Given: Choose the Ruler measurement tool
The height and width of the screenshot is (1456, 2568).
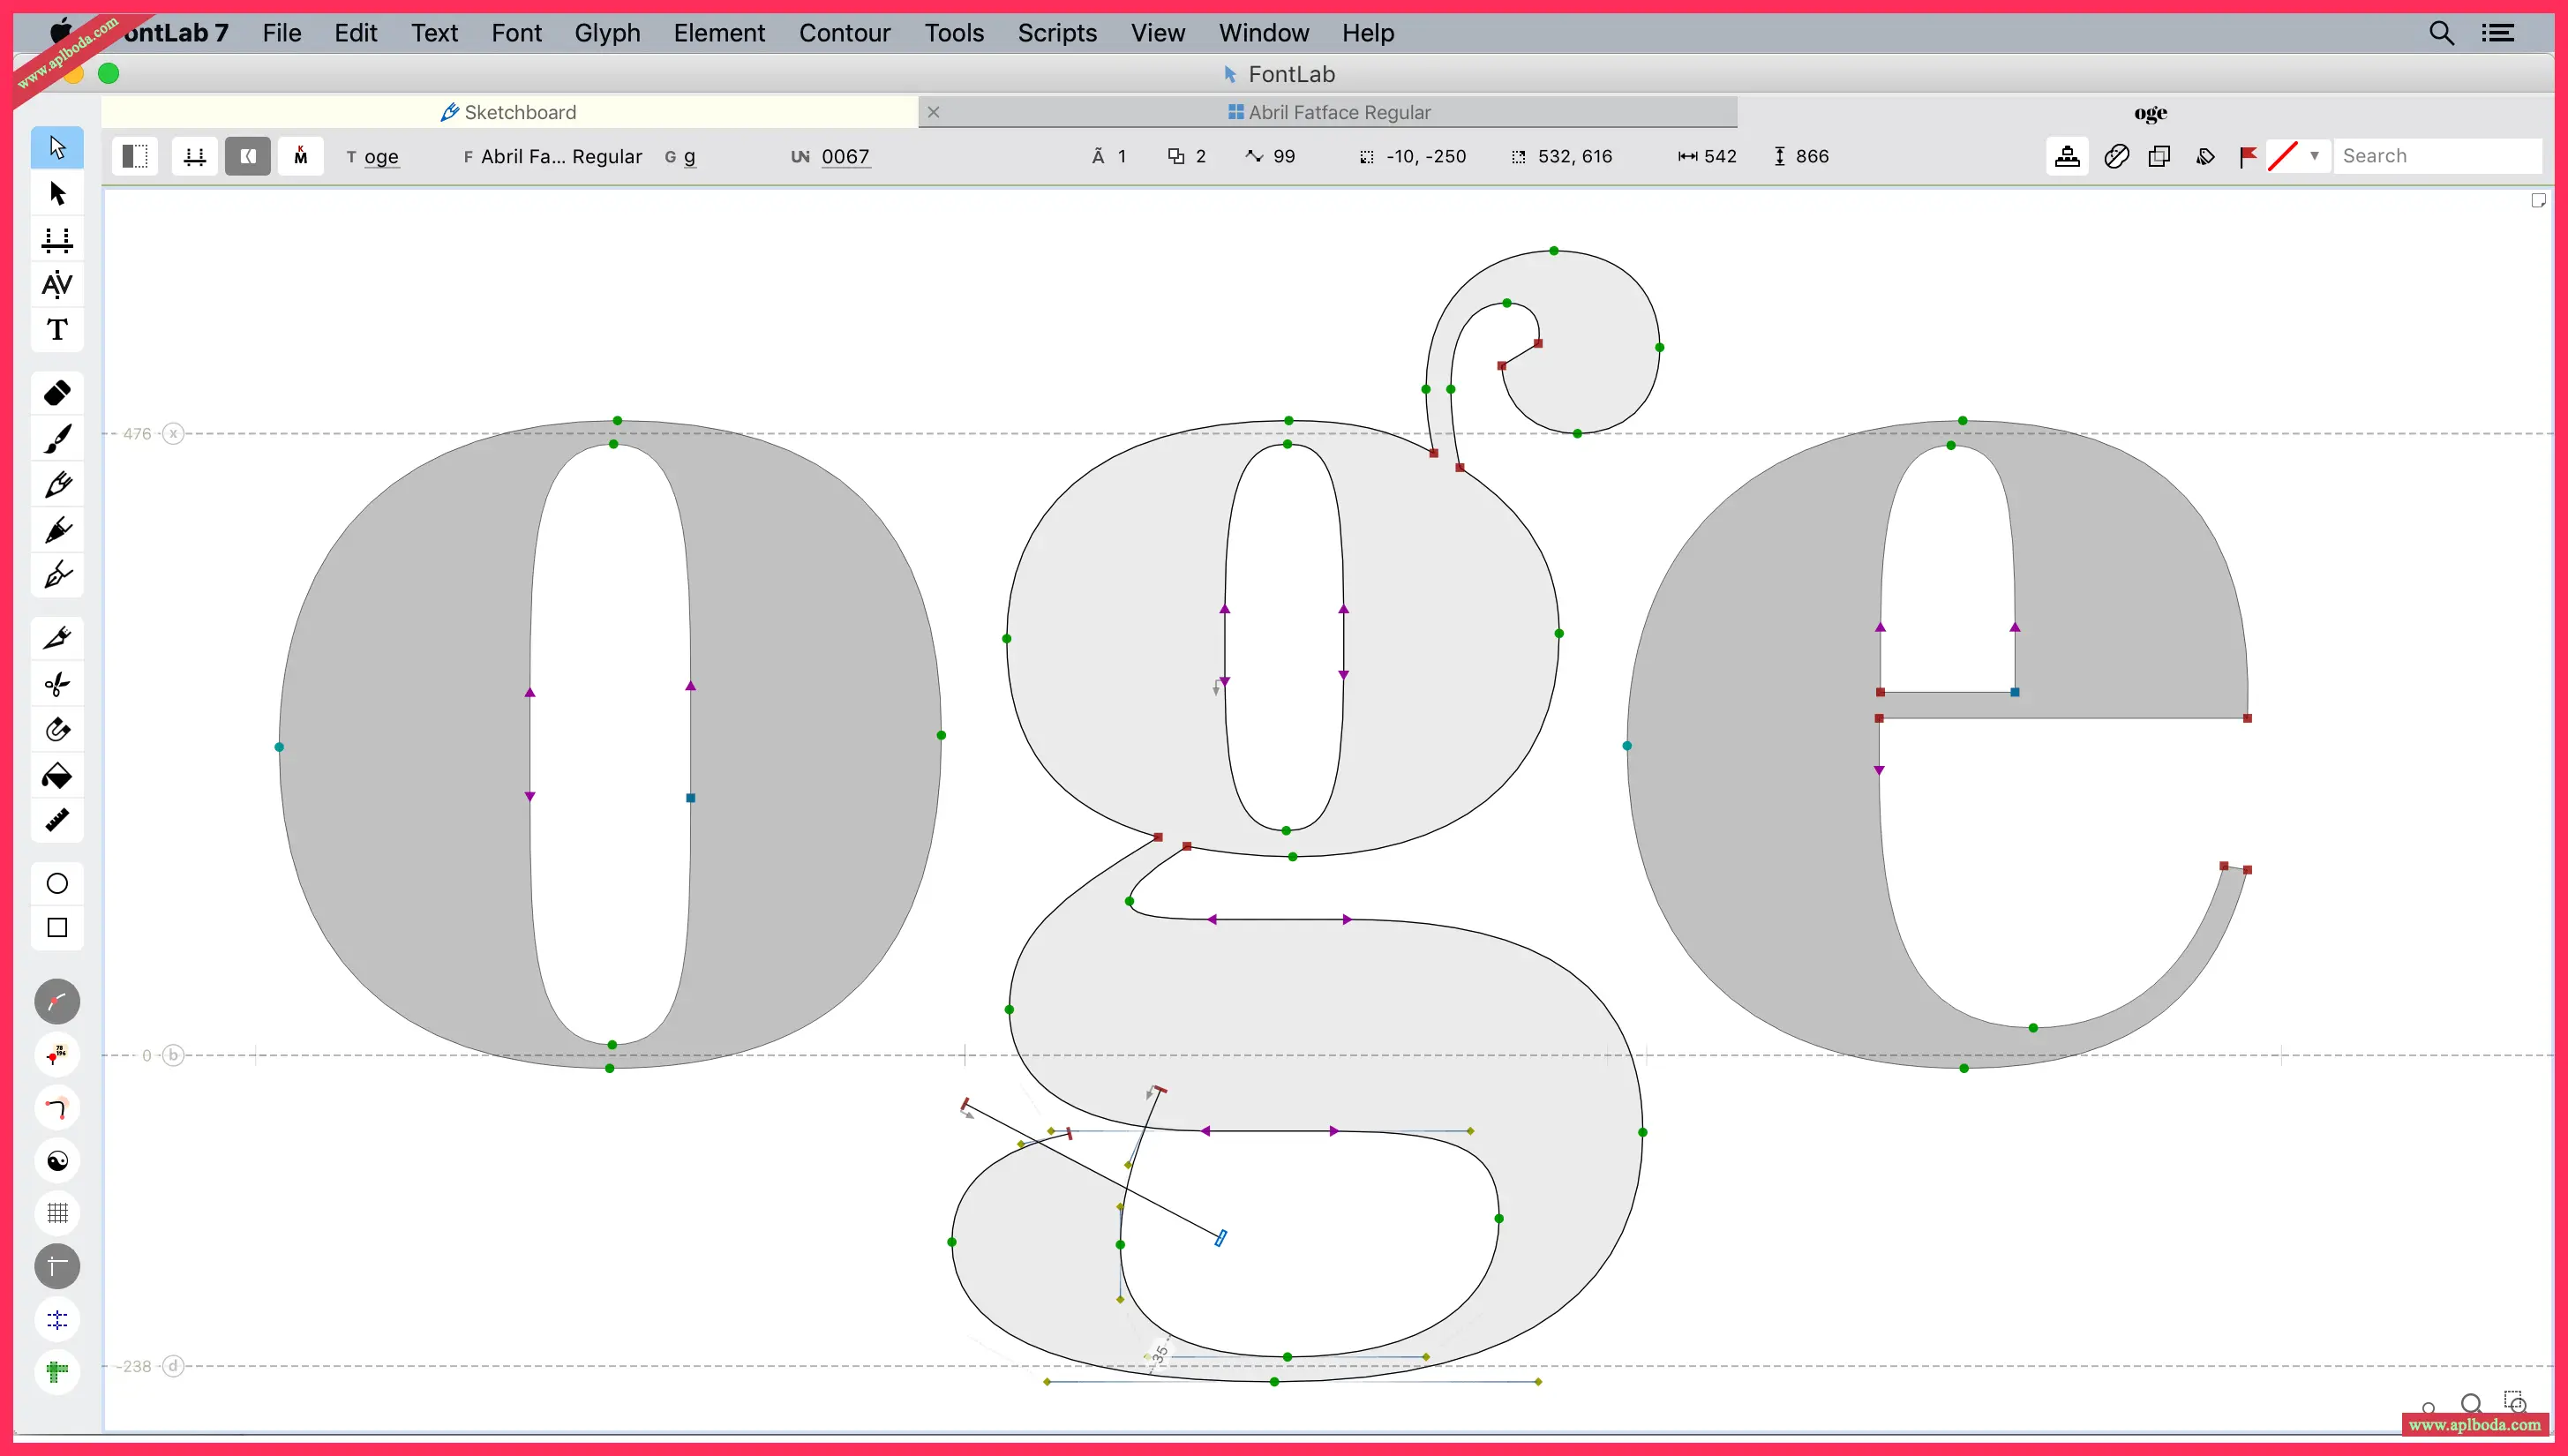Looking at the screenshot, I should pyautogui.click(x=57, y=820).
